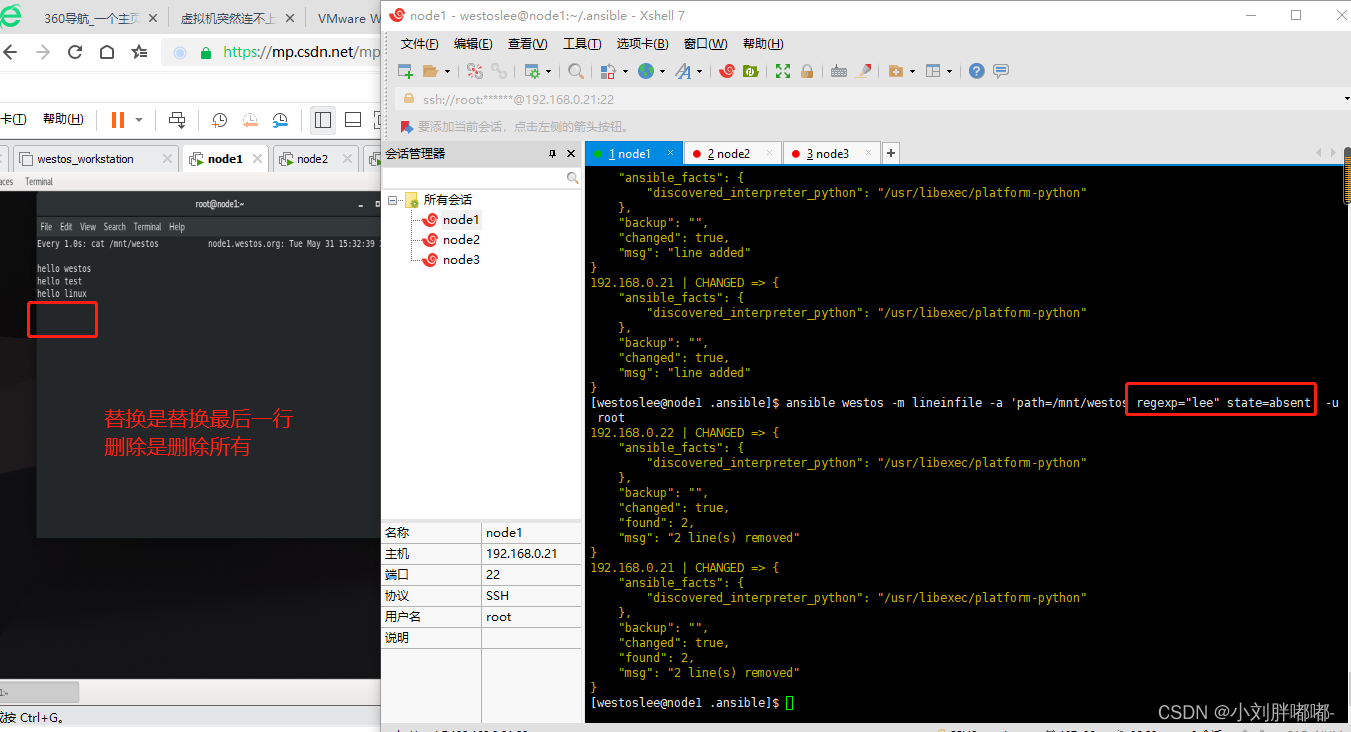Click the session manager search box
The image size is (1351, 732).
pos(482,177)
